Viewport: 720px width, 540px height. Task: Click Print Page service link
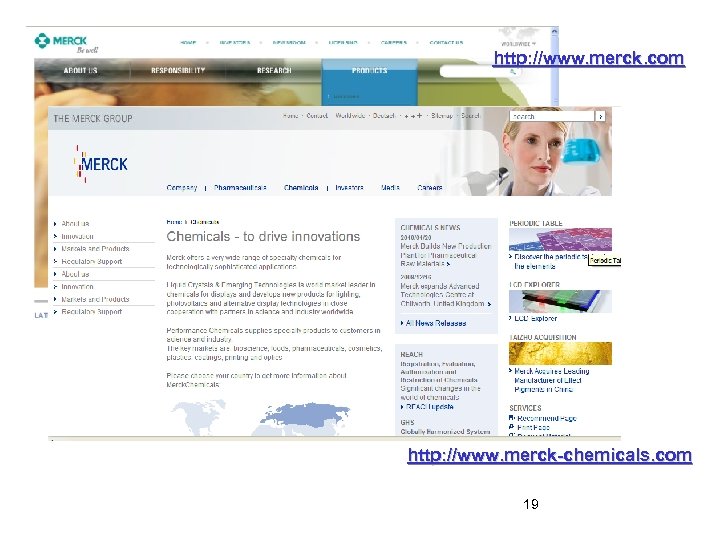click(533, 427)
